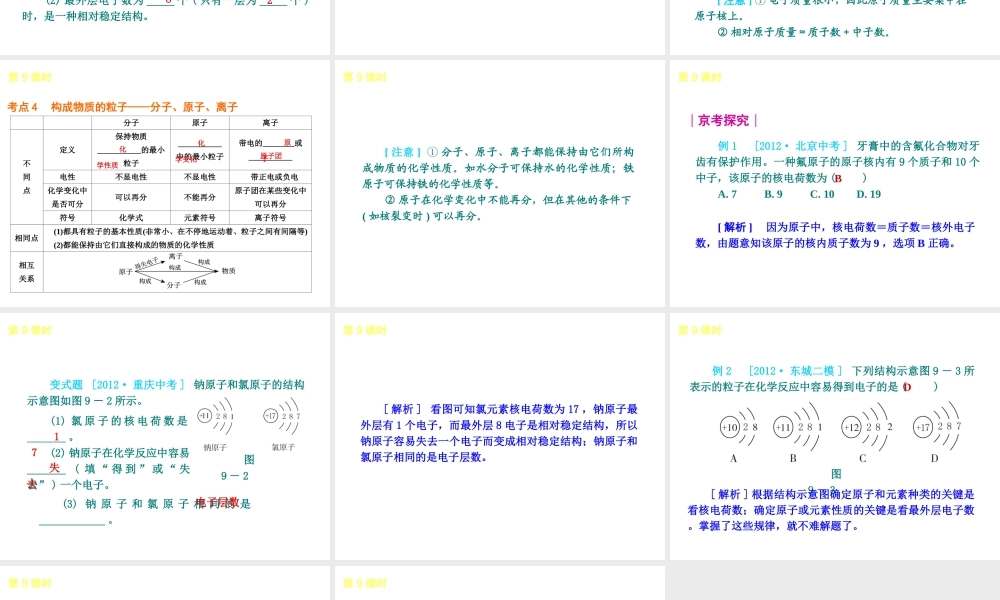This screenshot has height=600, width=1000.
Task: Click answer option D. 19
Action: (869, 194)
